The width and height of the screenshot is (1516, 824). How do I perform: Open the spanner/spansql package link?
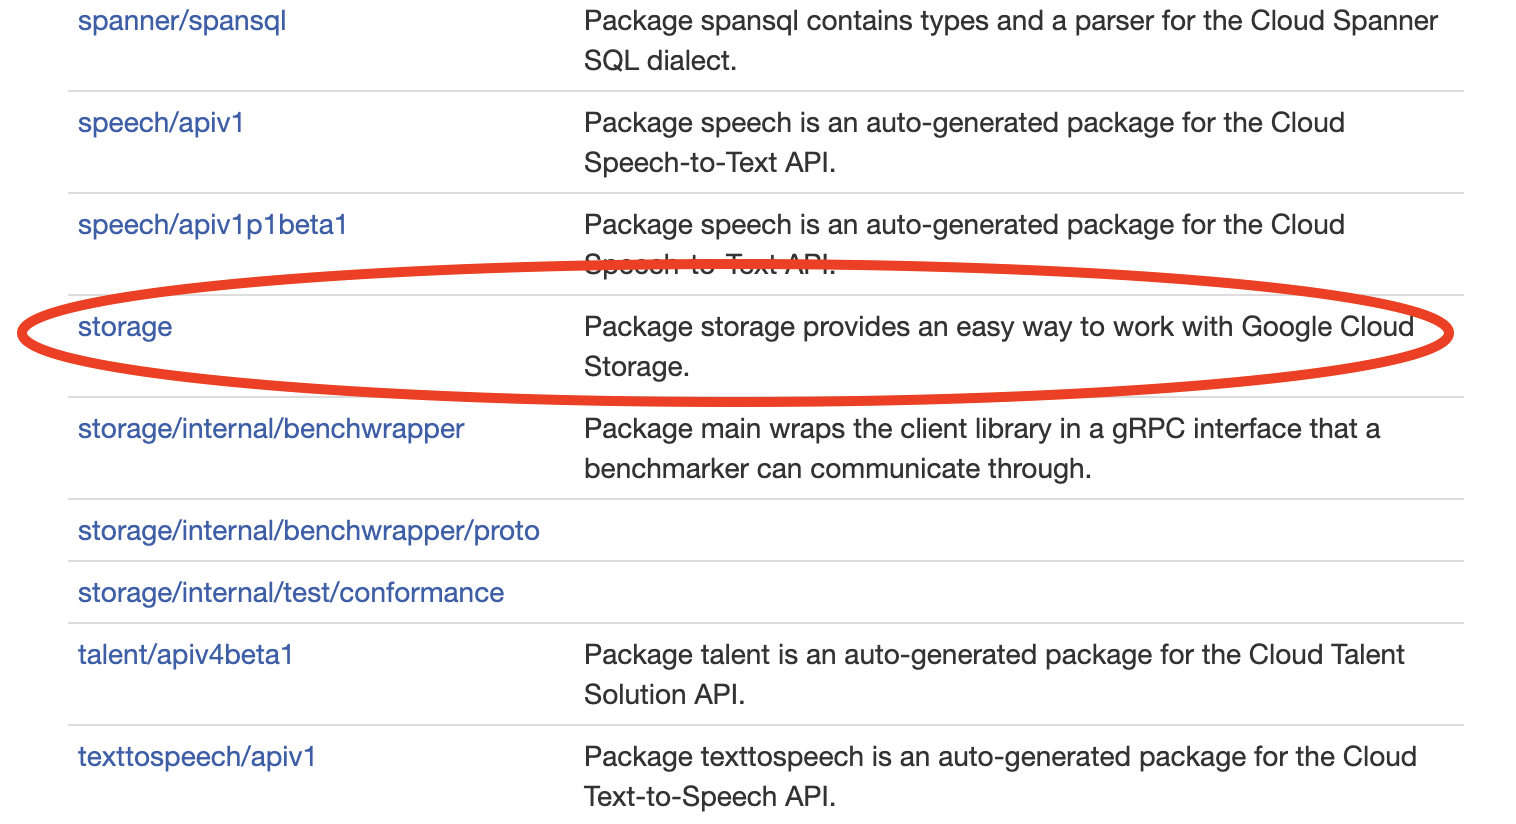pyautogui.click(x=181, y=21)
